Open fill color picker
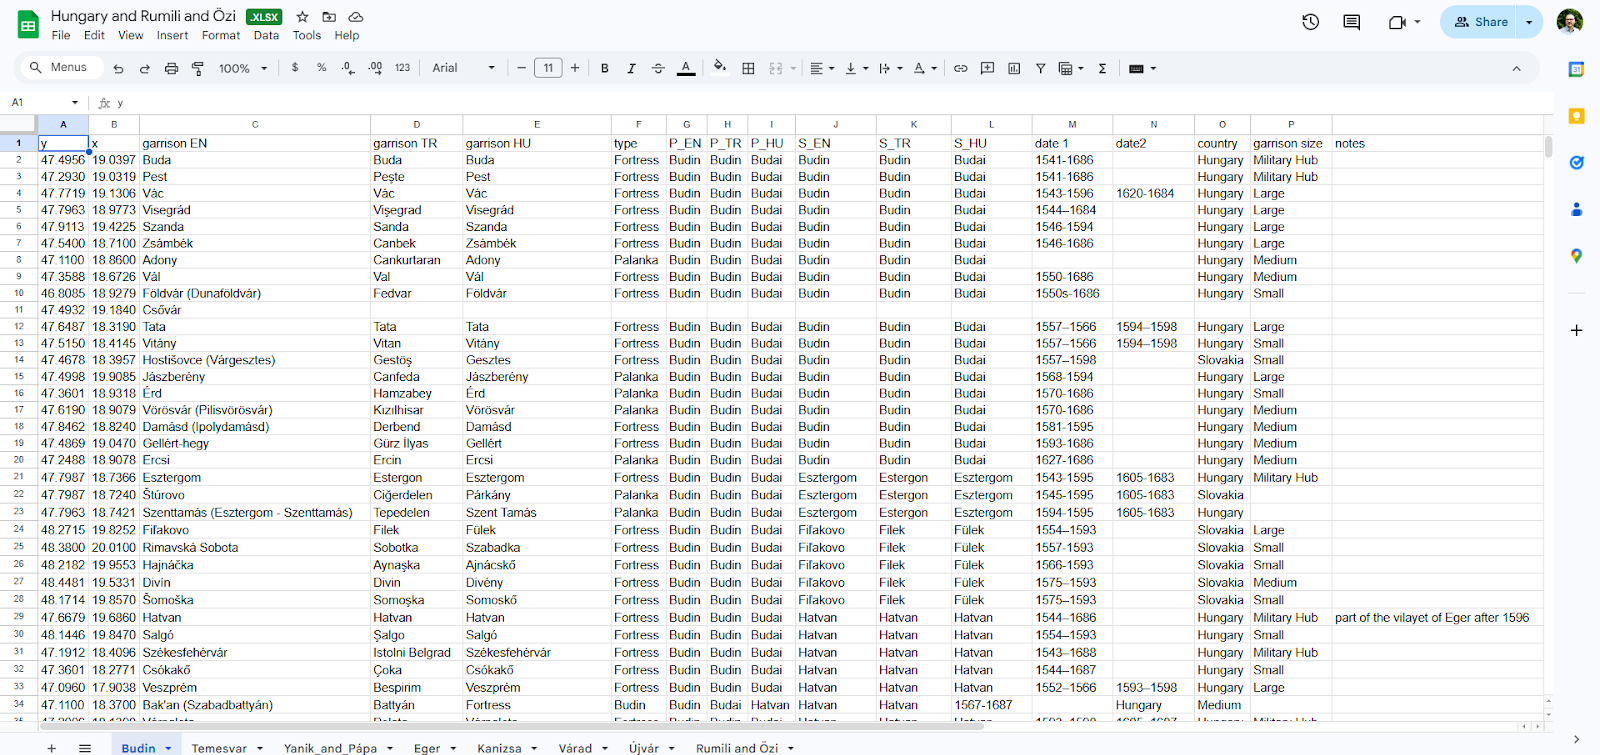This screenshot has width=1600, height=755. click(719, 68)
